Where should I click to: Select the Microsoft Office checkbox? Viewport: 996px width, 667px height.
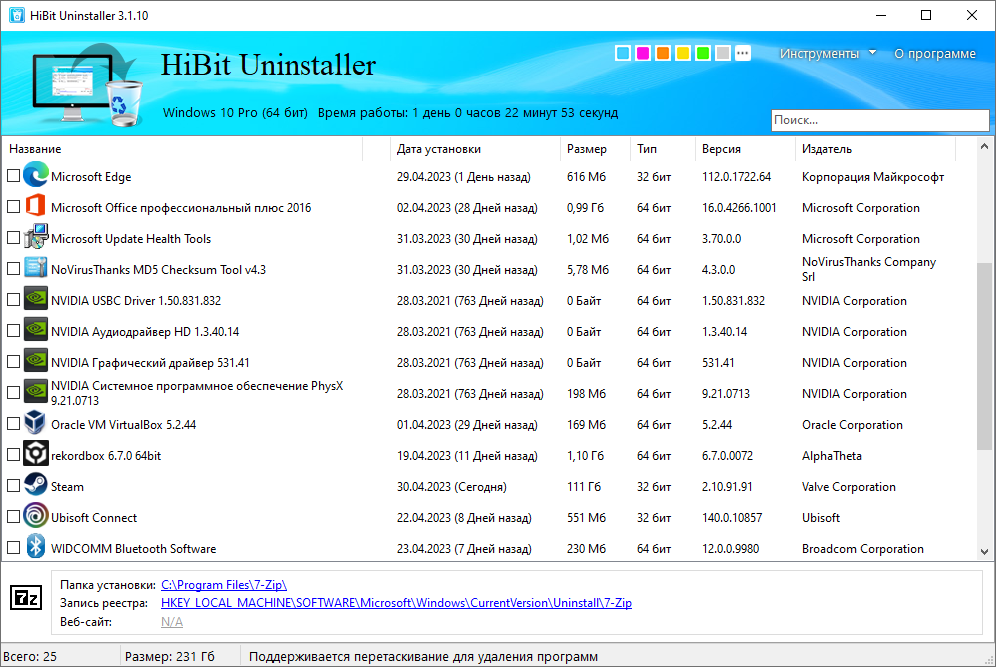tap(13, 207)
